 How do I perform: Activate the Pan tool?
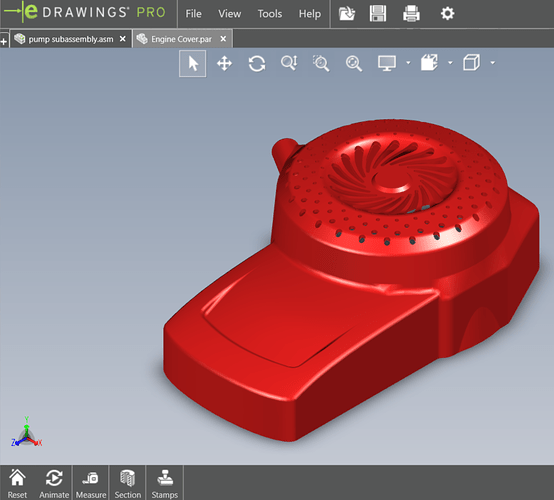coord(224,64)
